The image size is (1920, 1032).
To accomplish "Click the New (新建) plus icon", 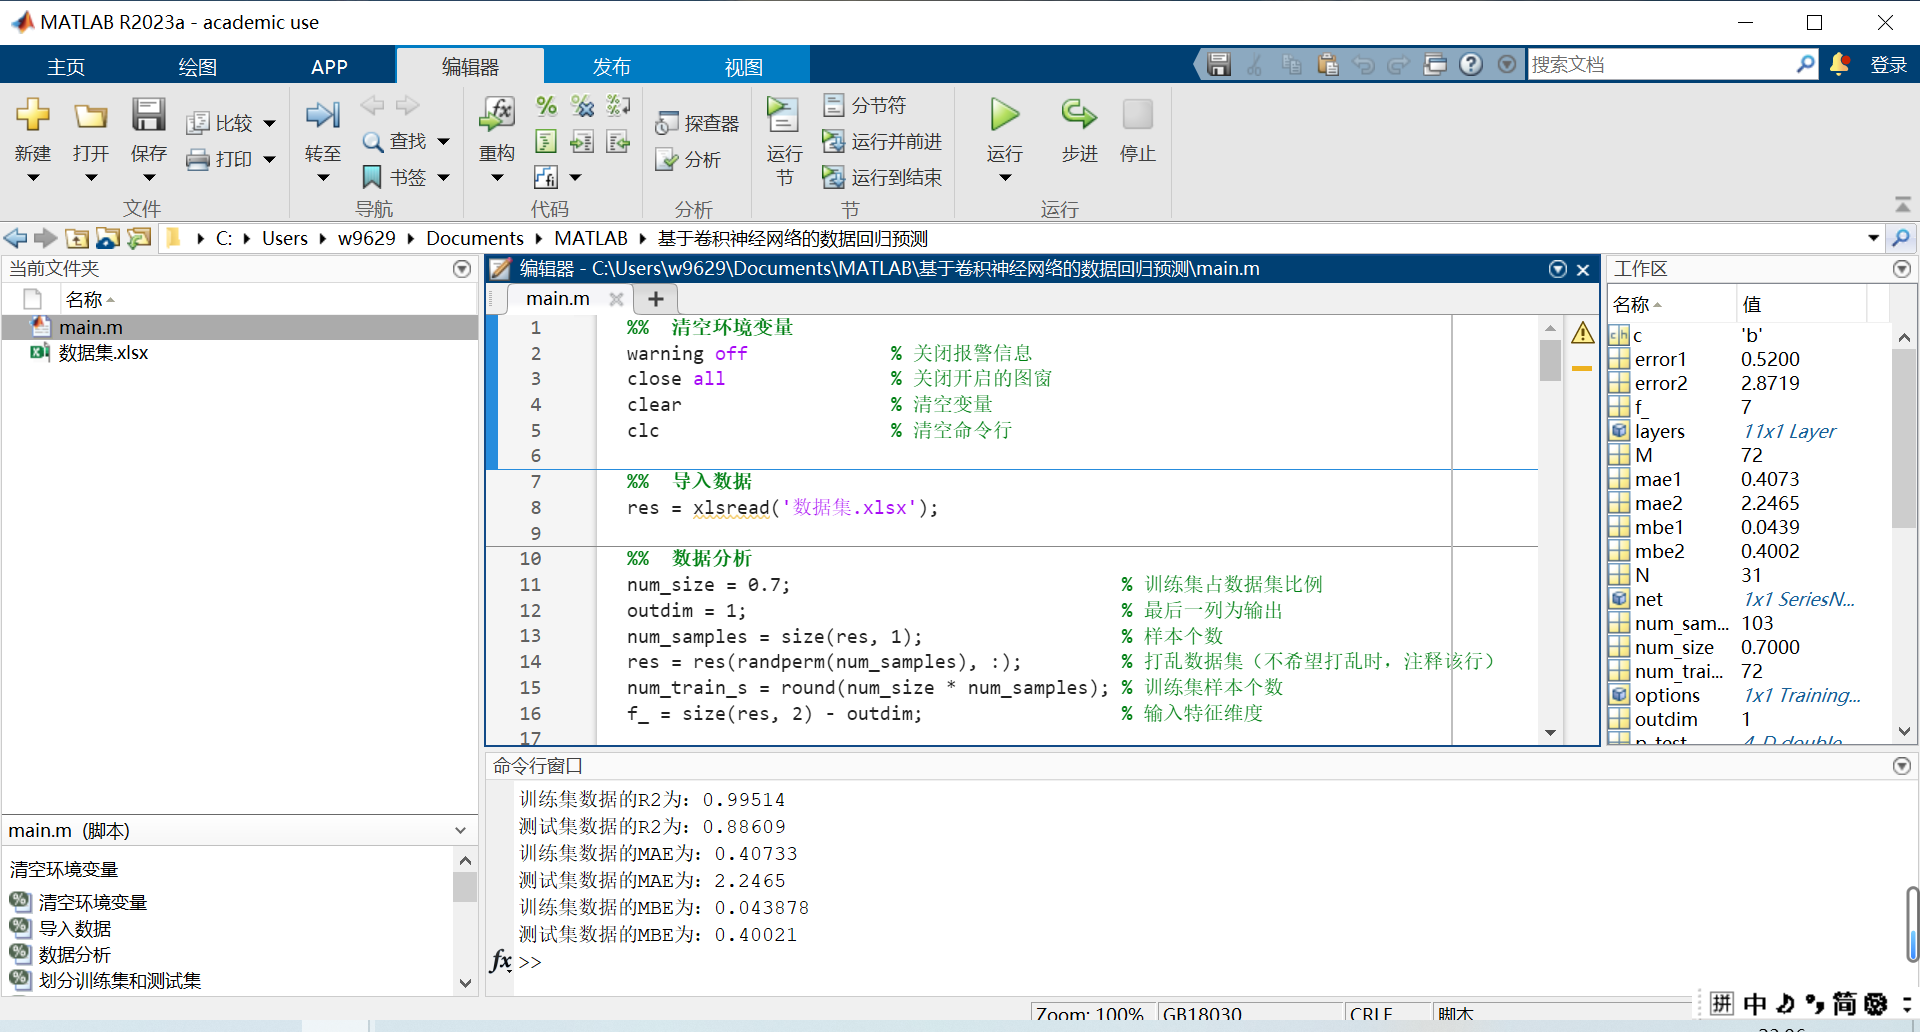I will coord(32,115).
